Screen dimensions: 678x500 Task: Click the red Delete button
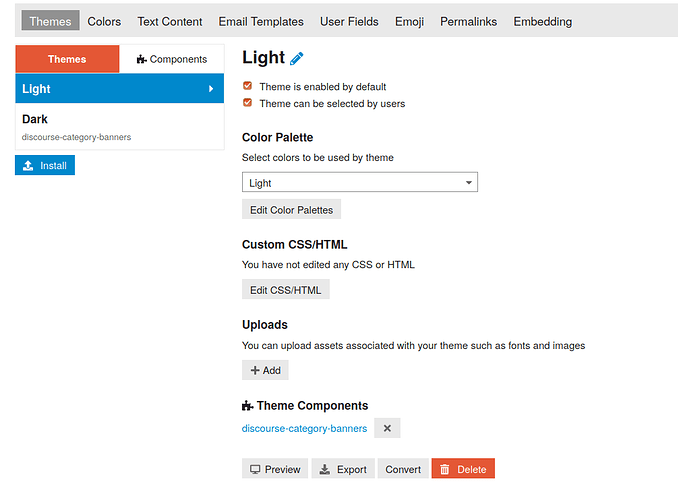pyautogui.click(x=463, y=468)
